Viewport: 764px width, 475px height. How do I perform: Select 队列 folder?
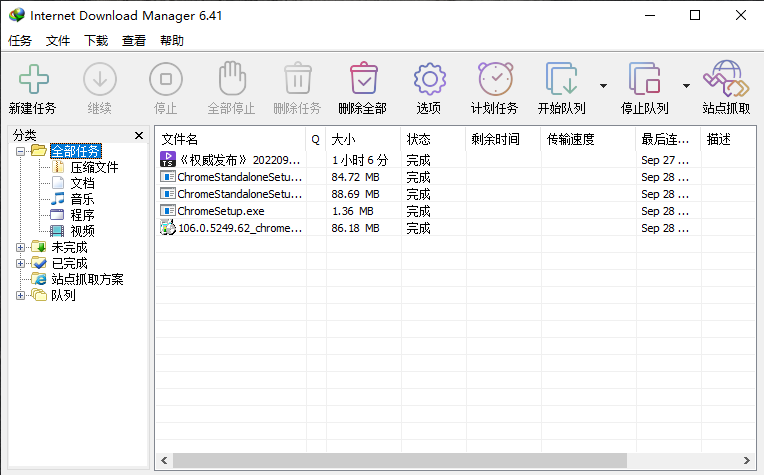click(63, 295)
